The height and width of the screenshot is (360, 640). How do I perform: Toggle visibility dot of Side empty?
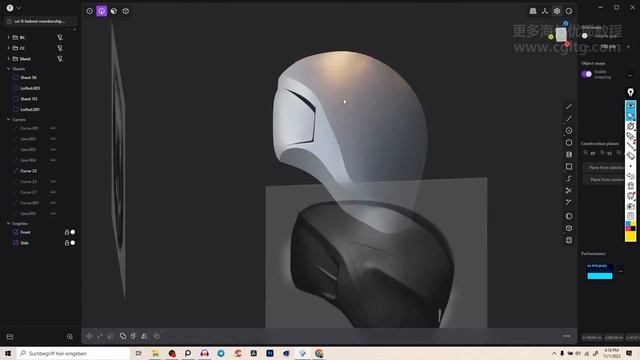coord(73,242)
